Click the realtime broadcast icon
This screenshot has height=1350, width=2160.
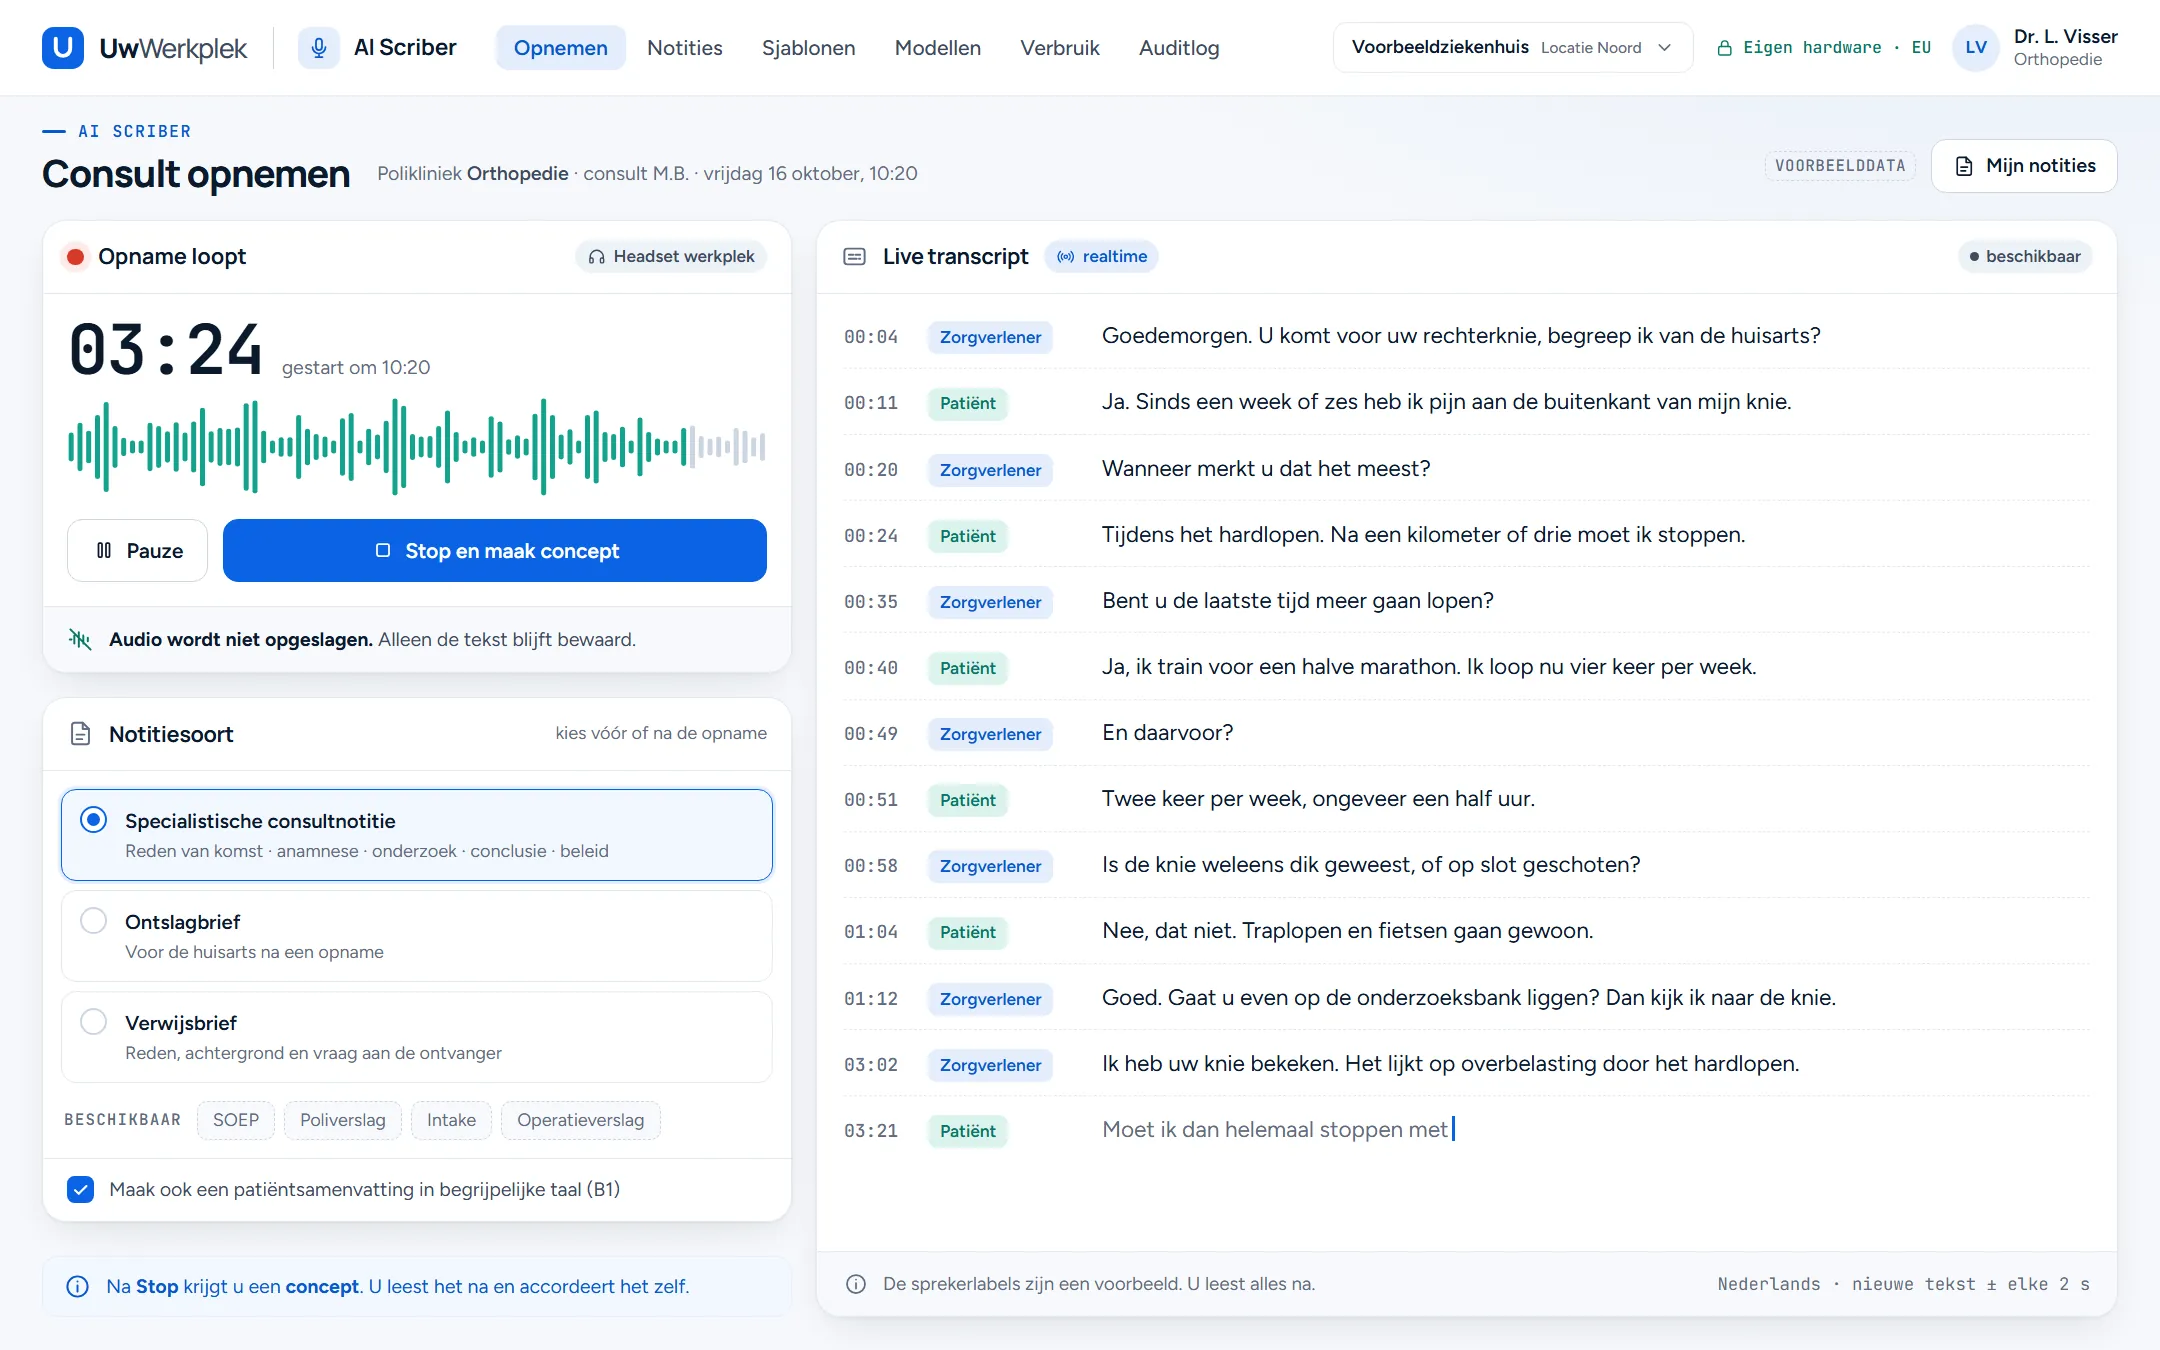pyautogui.click(x=1066, y=257)
